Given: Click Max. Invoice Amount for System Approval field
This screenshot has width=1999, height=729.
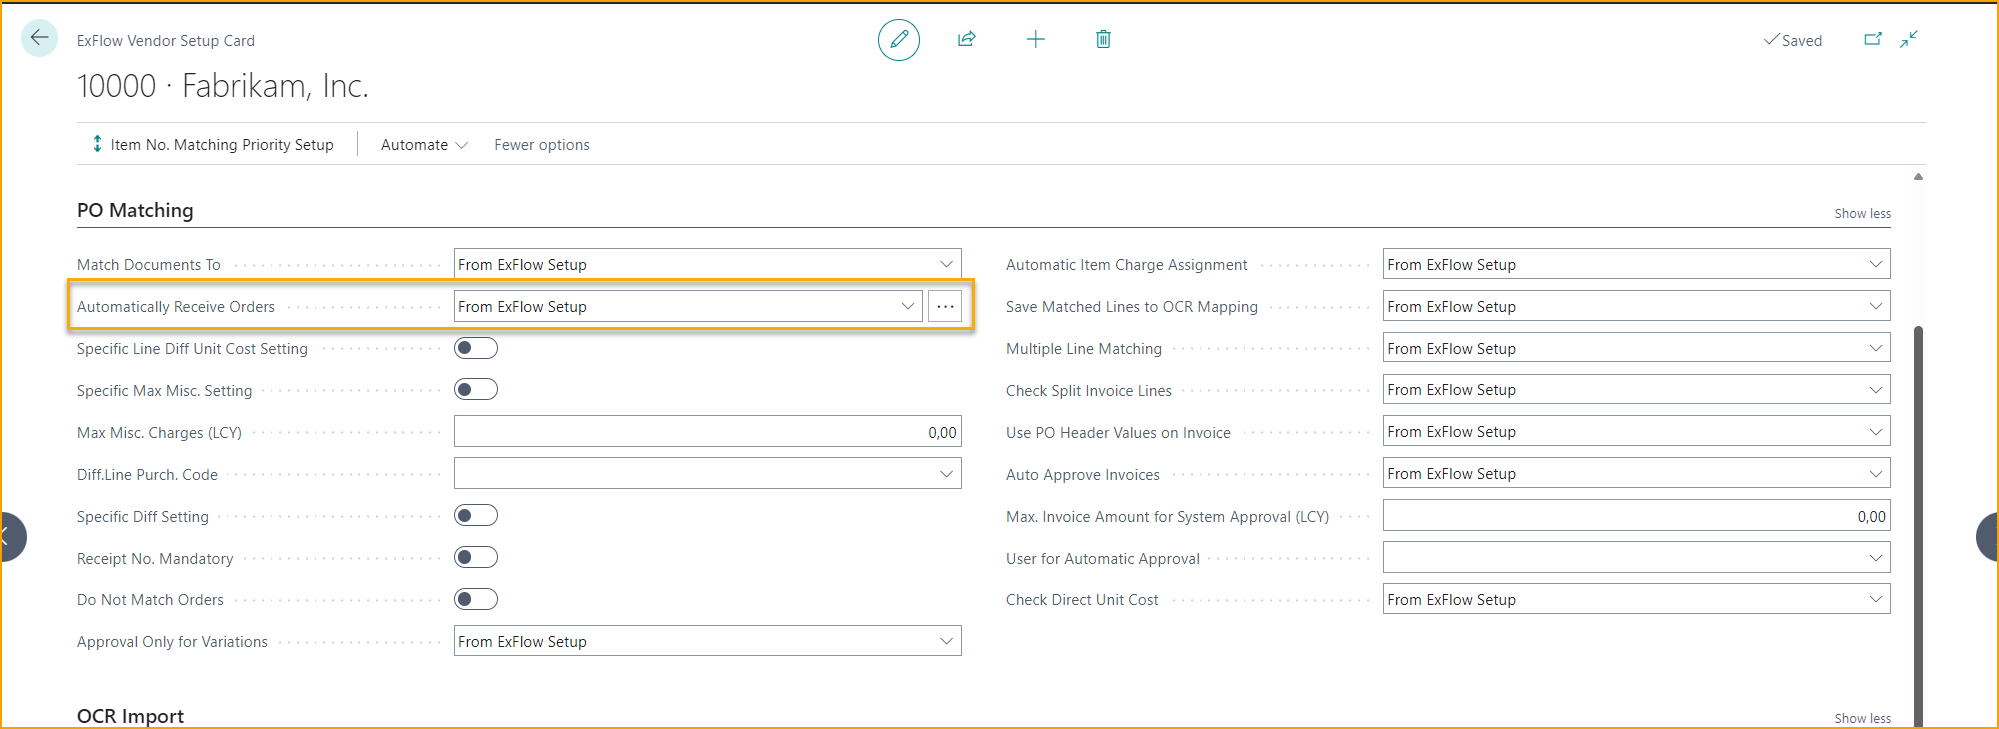Looking at the screenshot, I should [1636, 515].
